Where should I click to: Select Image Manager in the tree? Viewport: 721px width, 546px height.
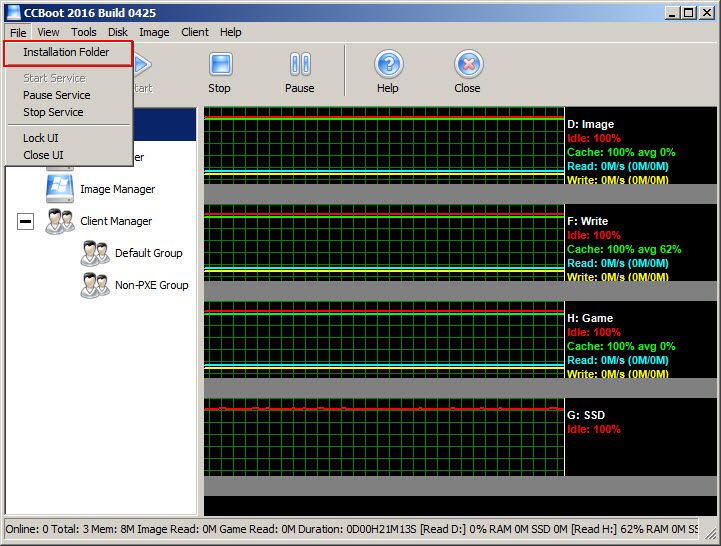coord(118,189)
